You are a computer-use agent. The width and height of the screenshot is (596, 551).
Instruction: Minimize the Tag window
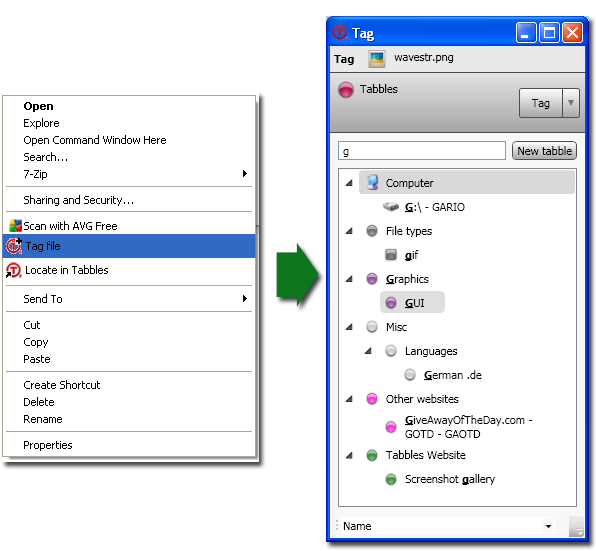click(526, 33)
